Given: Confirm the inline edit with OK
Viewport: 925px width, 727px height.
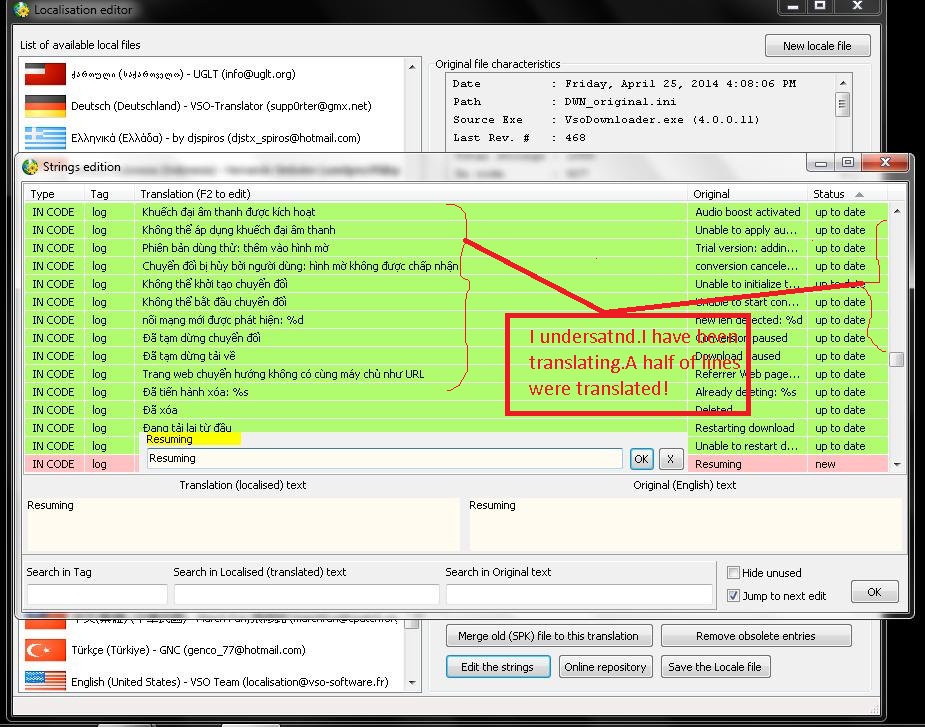Looking at the screenshot, I should (x=641, y=459).
